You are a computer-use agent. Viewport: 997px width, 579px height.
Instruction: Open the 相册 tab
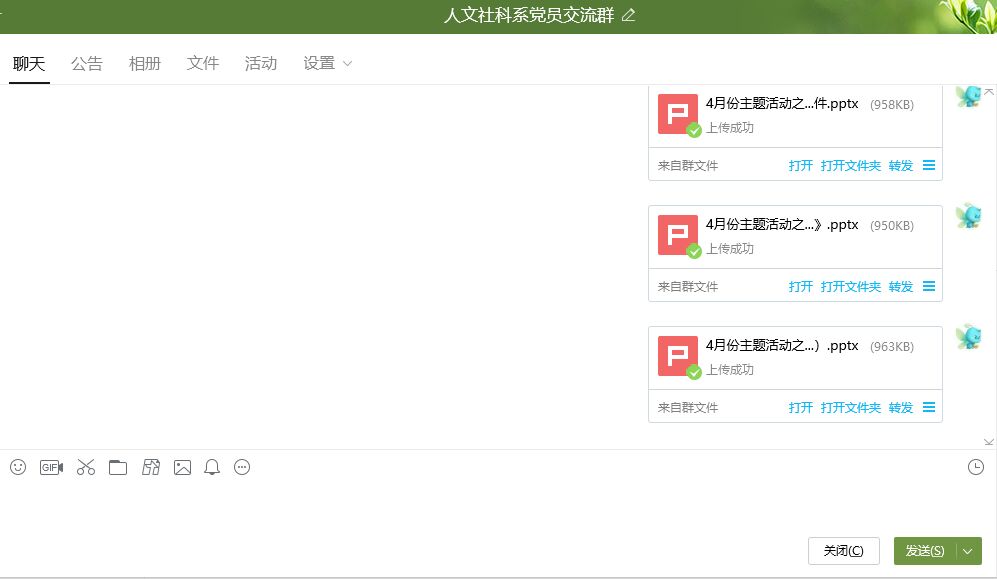pos(145,64)
